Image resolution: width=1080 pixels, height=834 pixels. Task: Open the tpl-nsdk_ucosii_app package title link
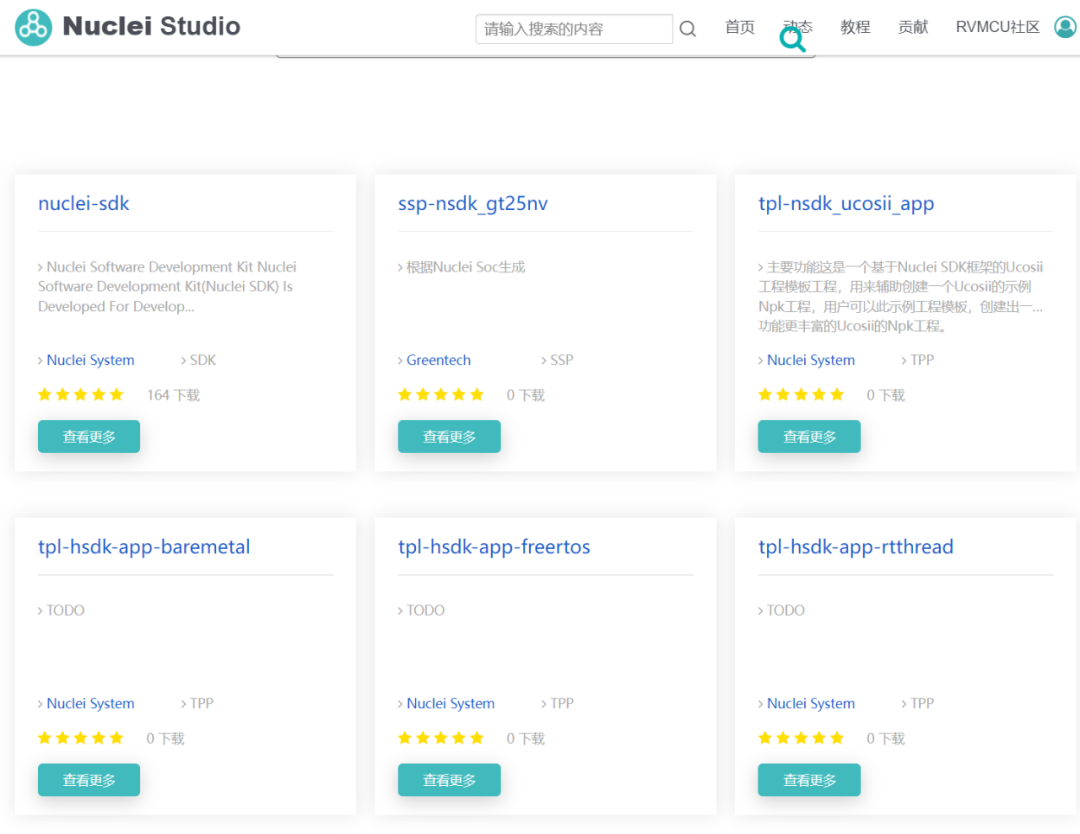click(x=846, y=203)
